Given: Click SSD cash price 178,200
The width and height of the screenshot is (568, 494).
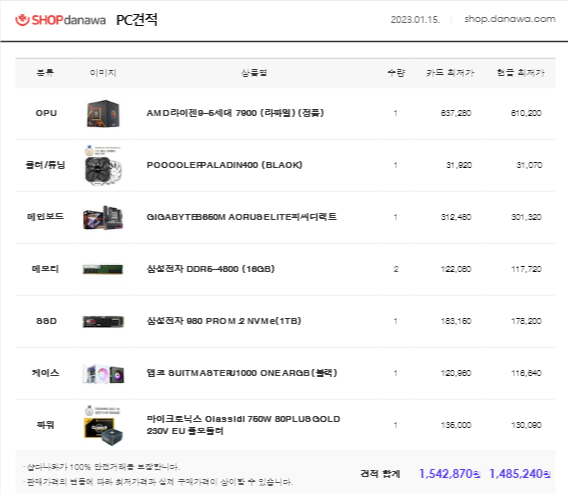Looking at the screenshot, I should click(526, 321).
